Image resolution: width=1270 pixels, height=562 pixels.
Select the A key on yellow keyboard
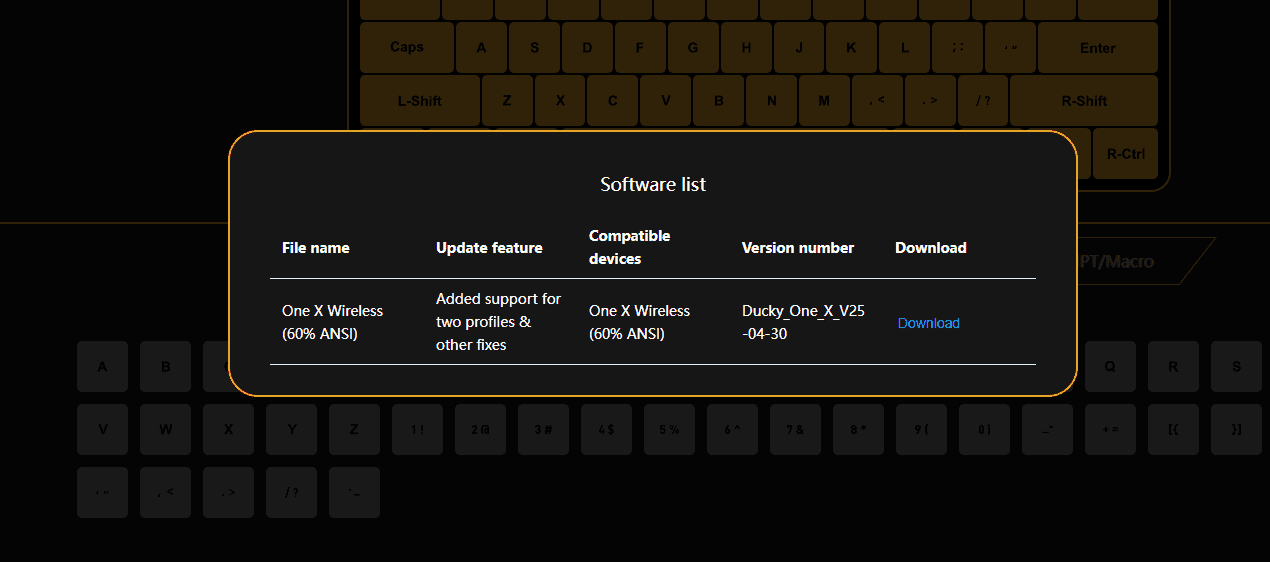click(481, 47)
